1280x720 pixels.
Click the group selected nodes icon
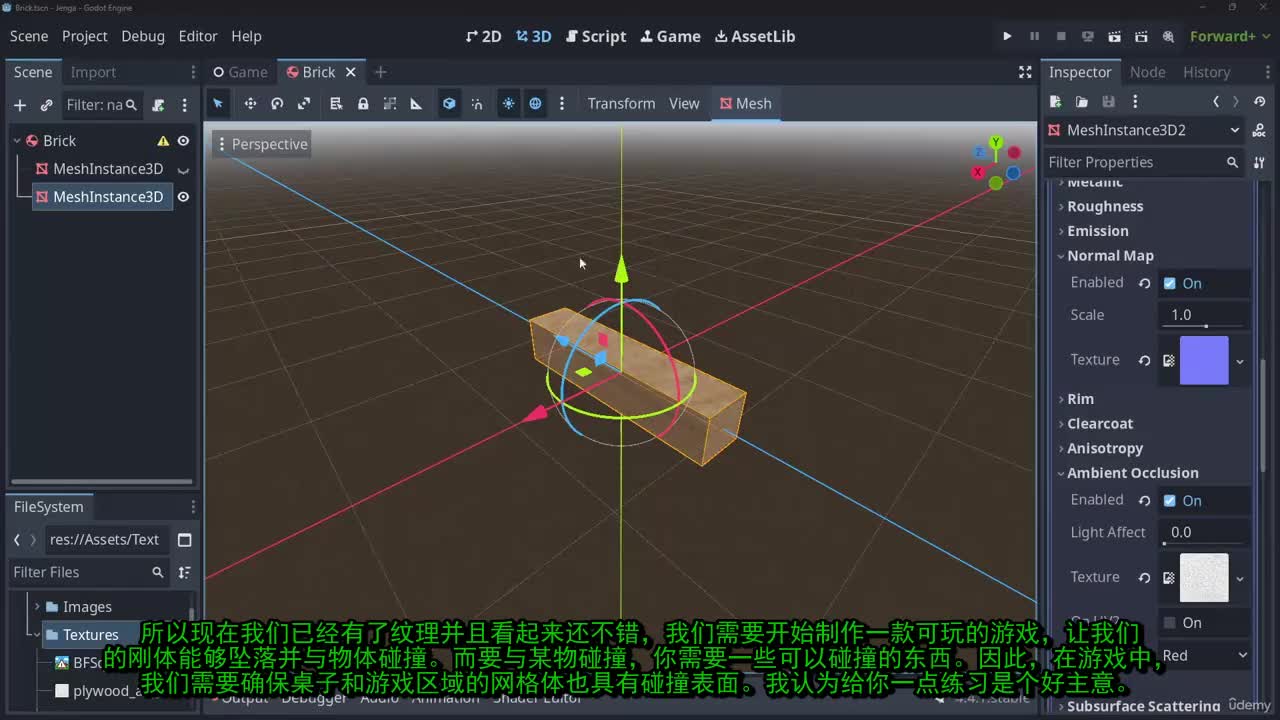tap(390, 103)
